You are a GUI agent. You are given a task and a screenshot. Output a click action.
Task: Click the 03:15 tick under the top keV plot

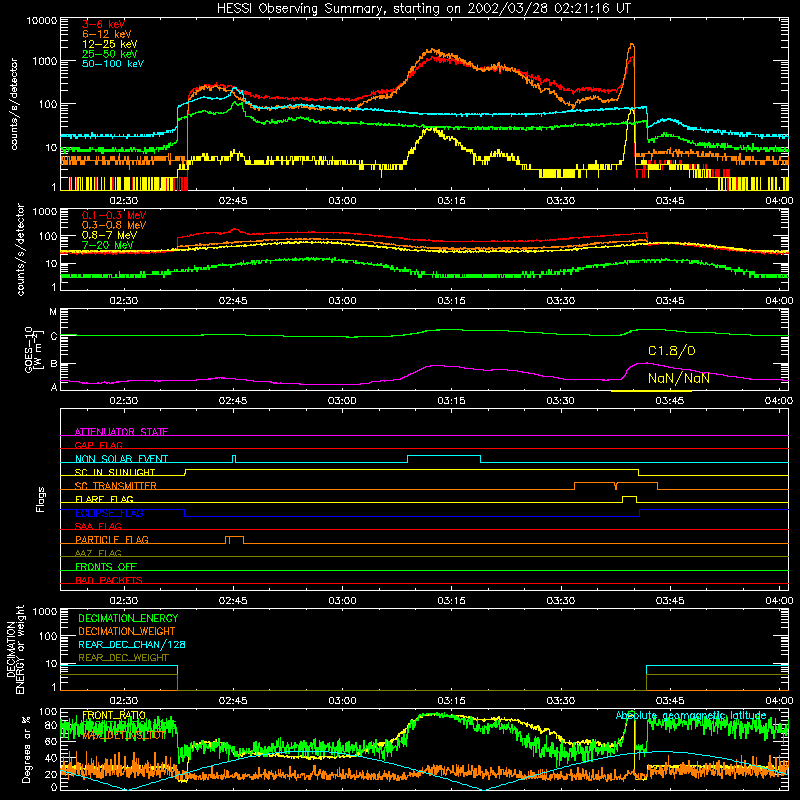click(451, 201)
